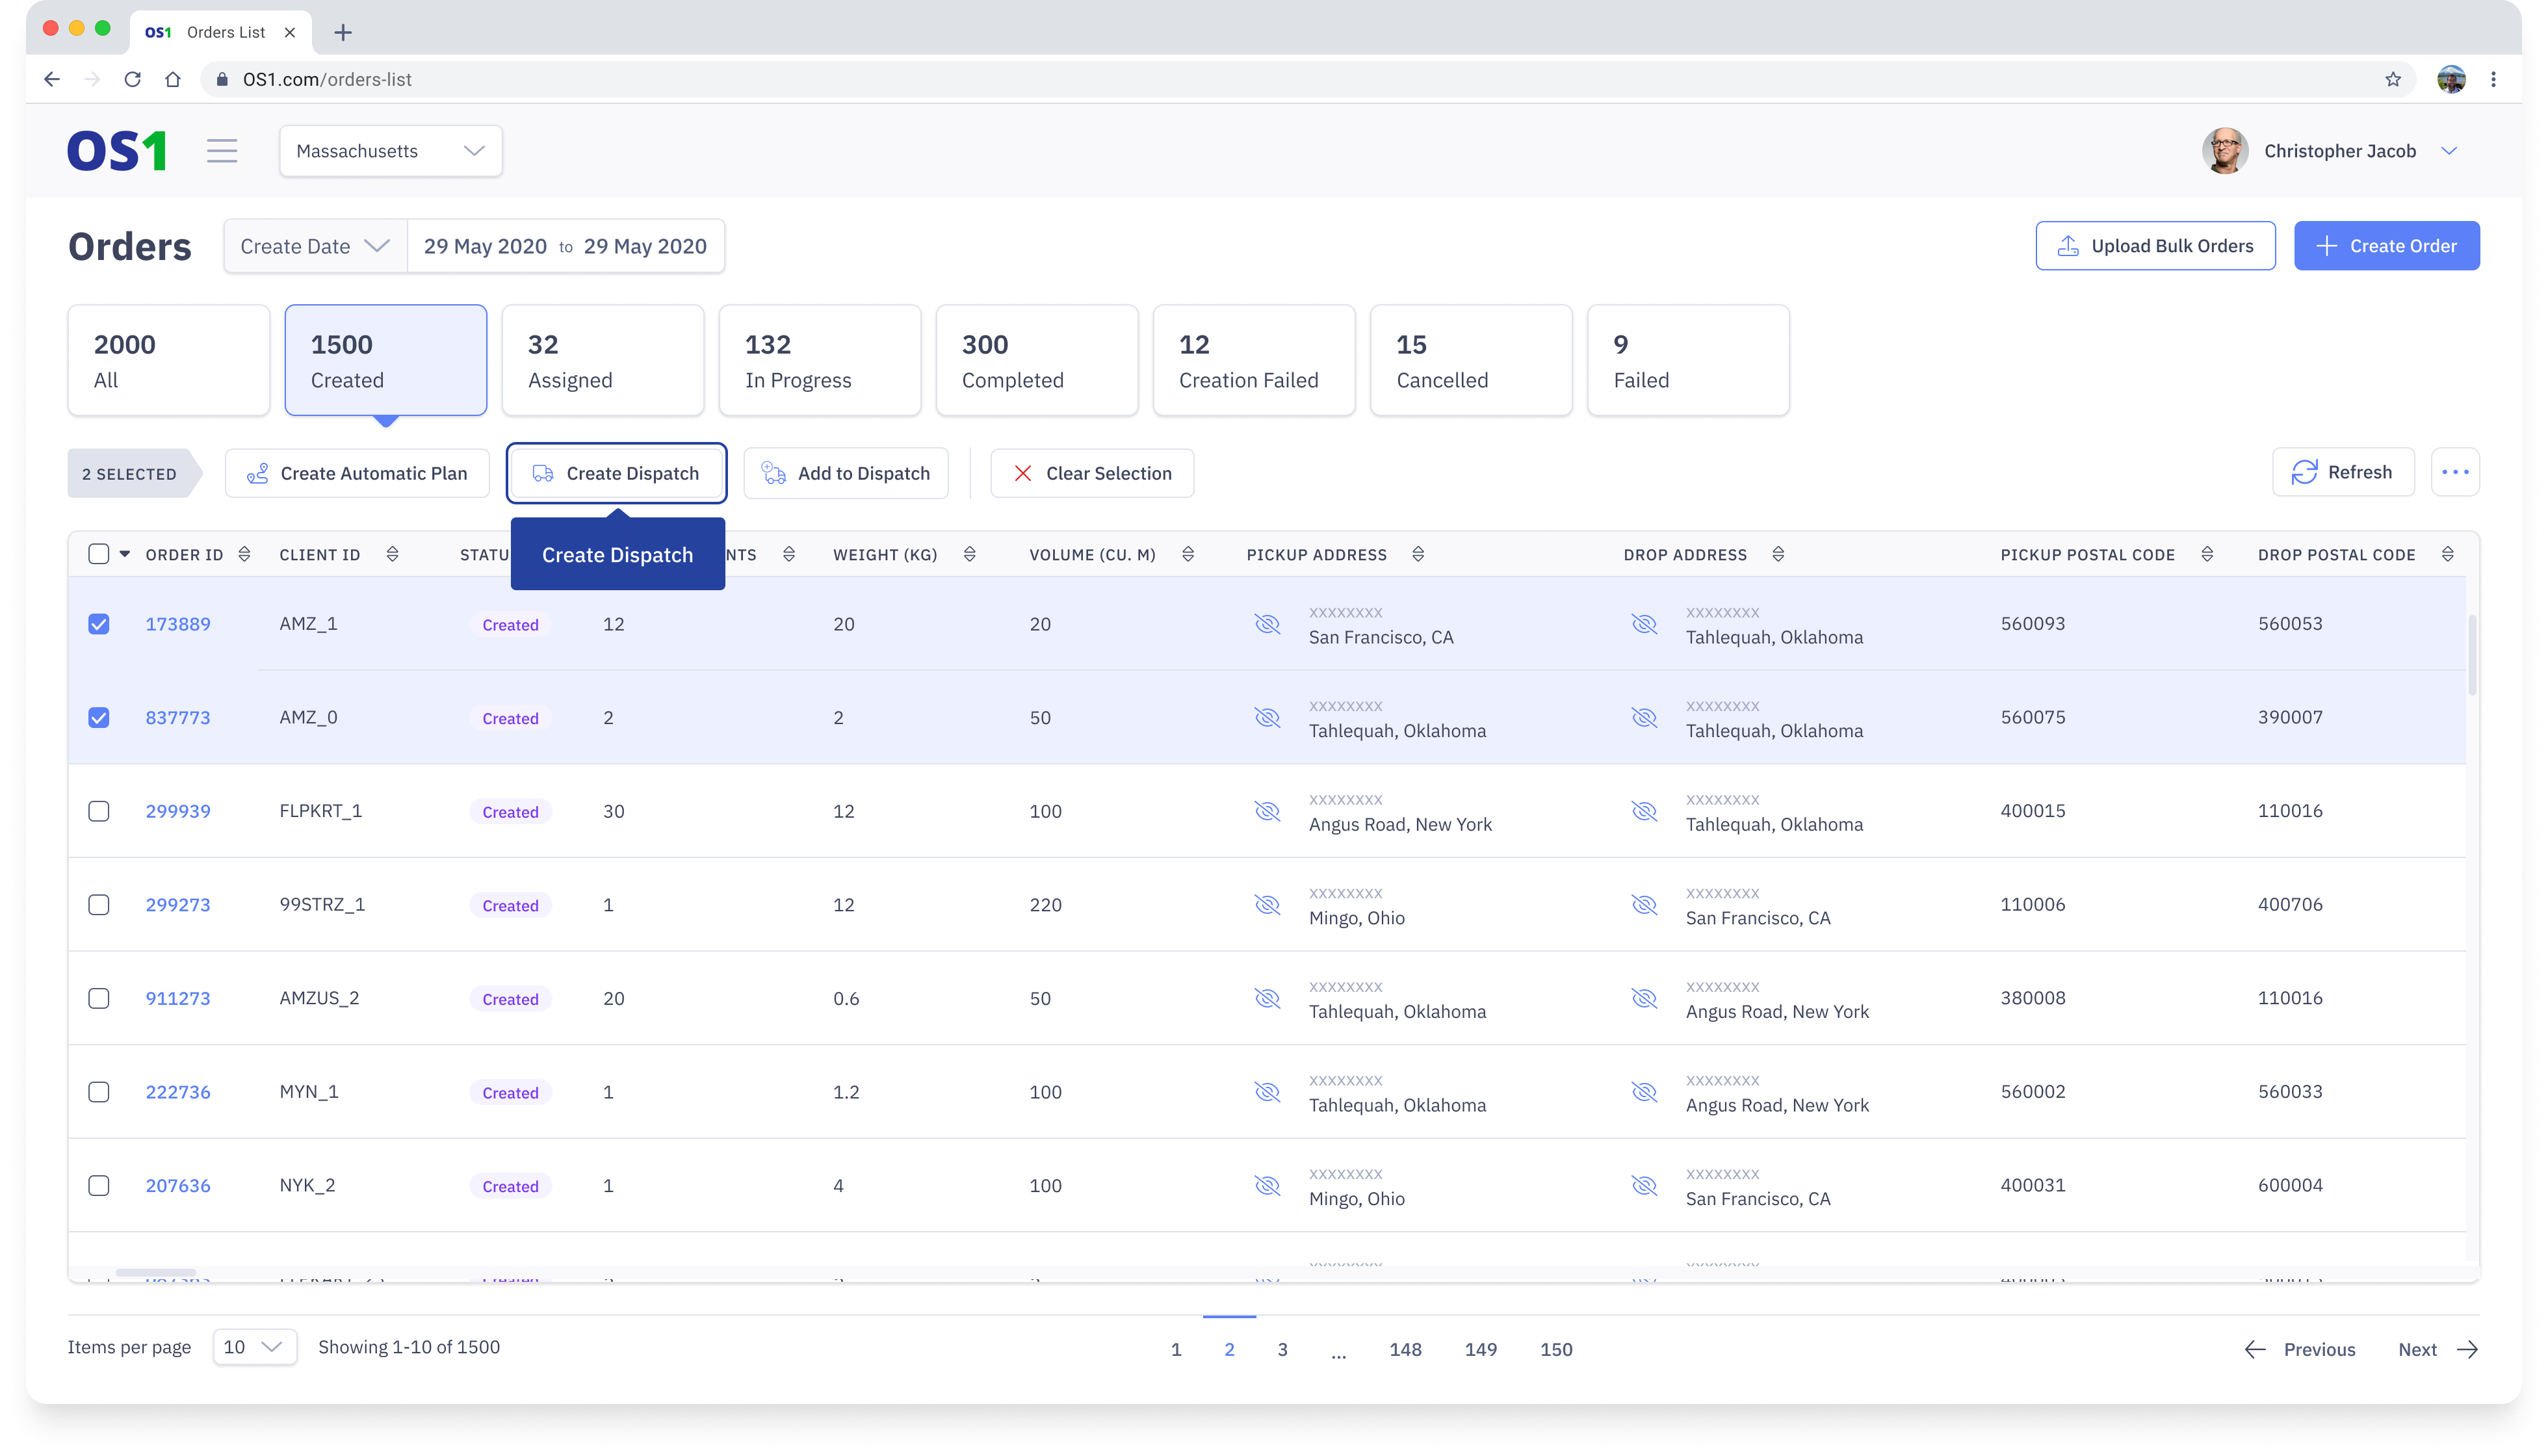
Task: Uncheck the checkbox for order 837773
Action: click(98, 718)
